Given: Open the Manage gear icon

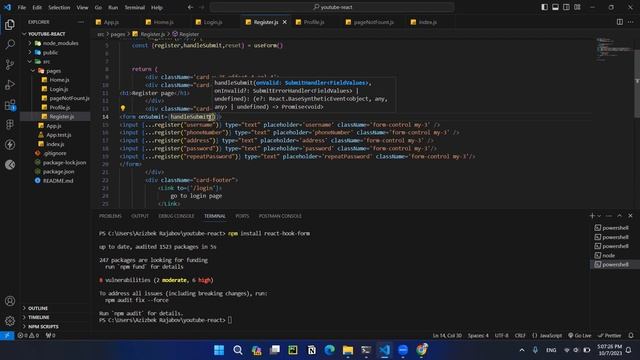Looking at the screenshot, I should click(10, 321).
